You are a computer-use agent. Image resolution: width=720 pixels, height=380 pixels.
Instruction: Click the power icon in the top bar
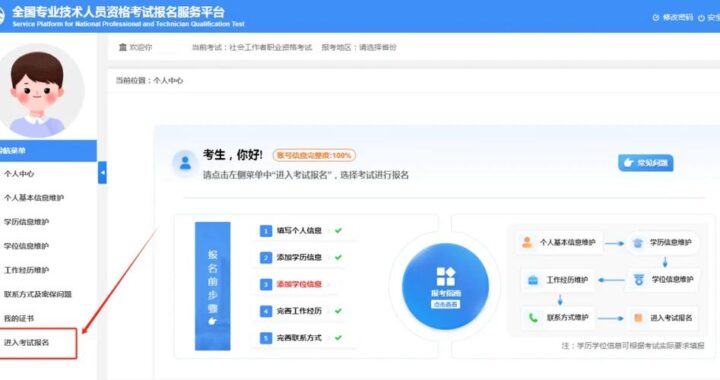pos(701,18)
